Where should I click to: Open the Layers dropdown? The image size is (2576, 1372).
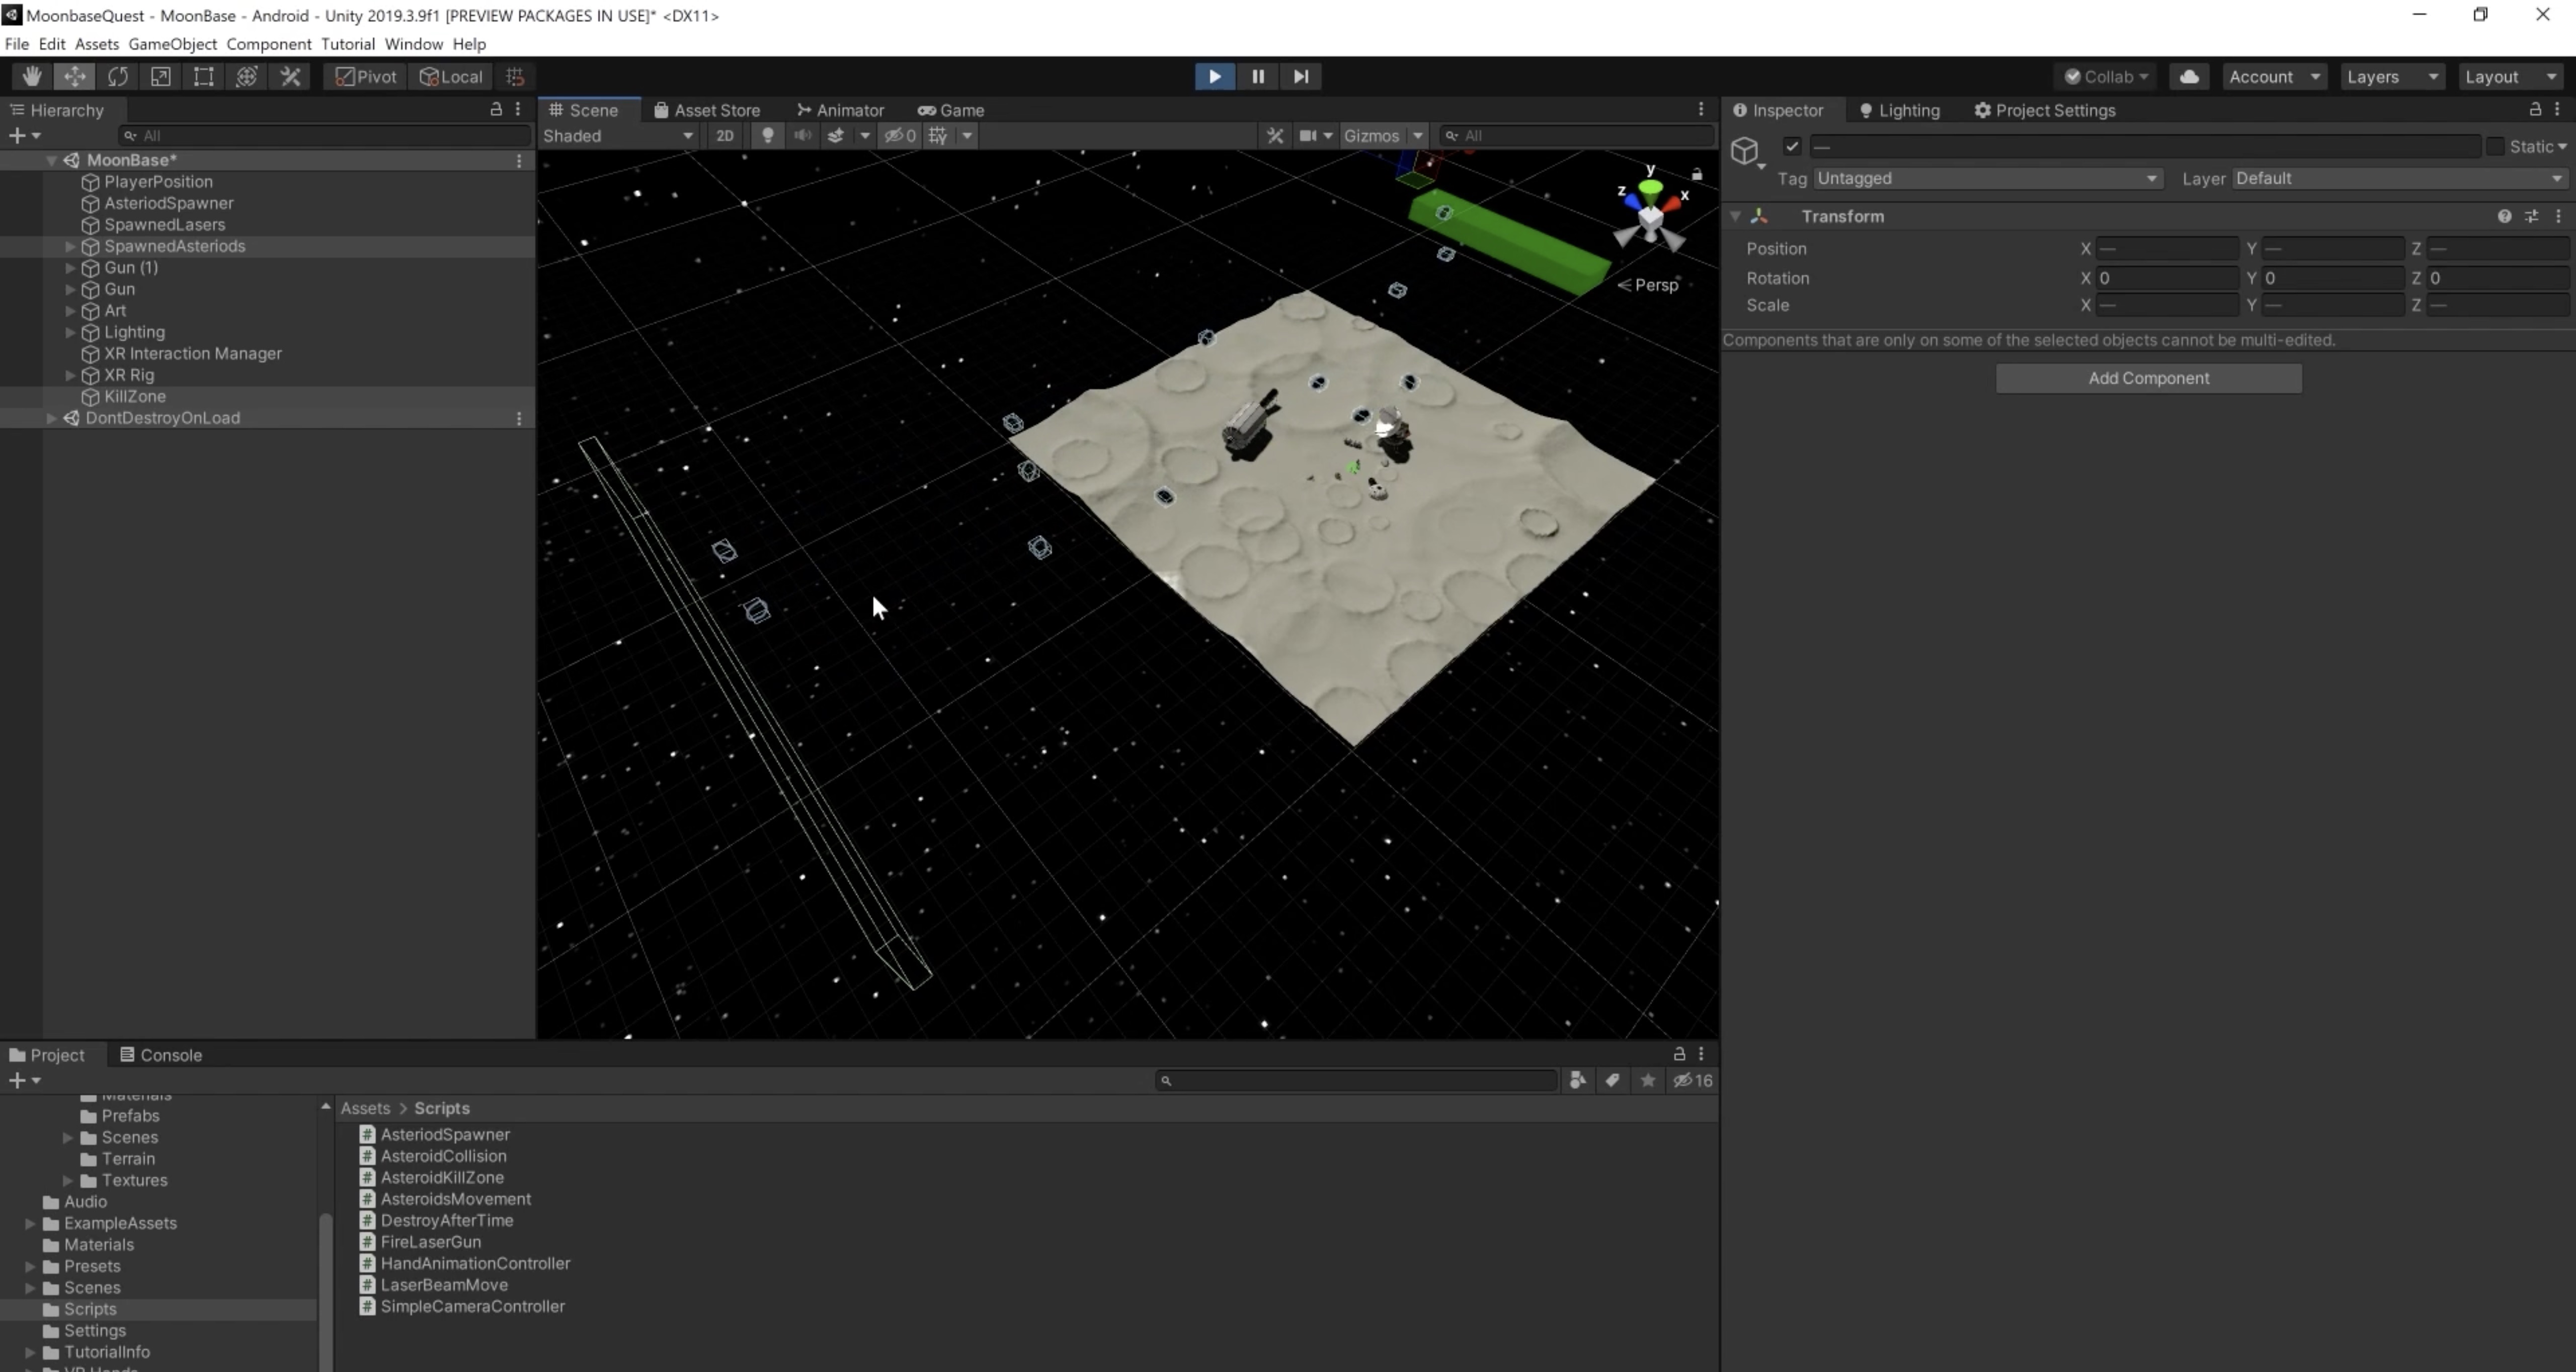(x=2392, y=76)
